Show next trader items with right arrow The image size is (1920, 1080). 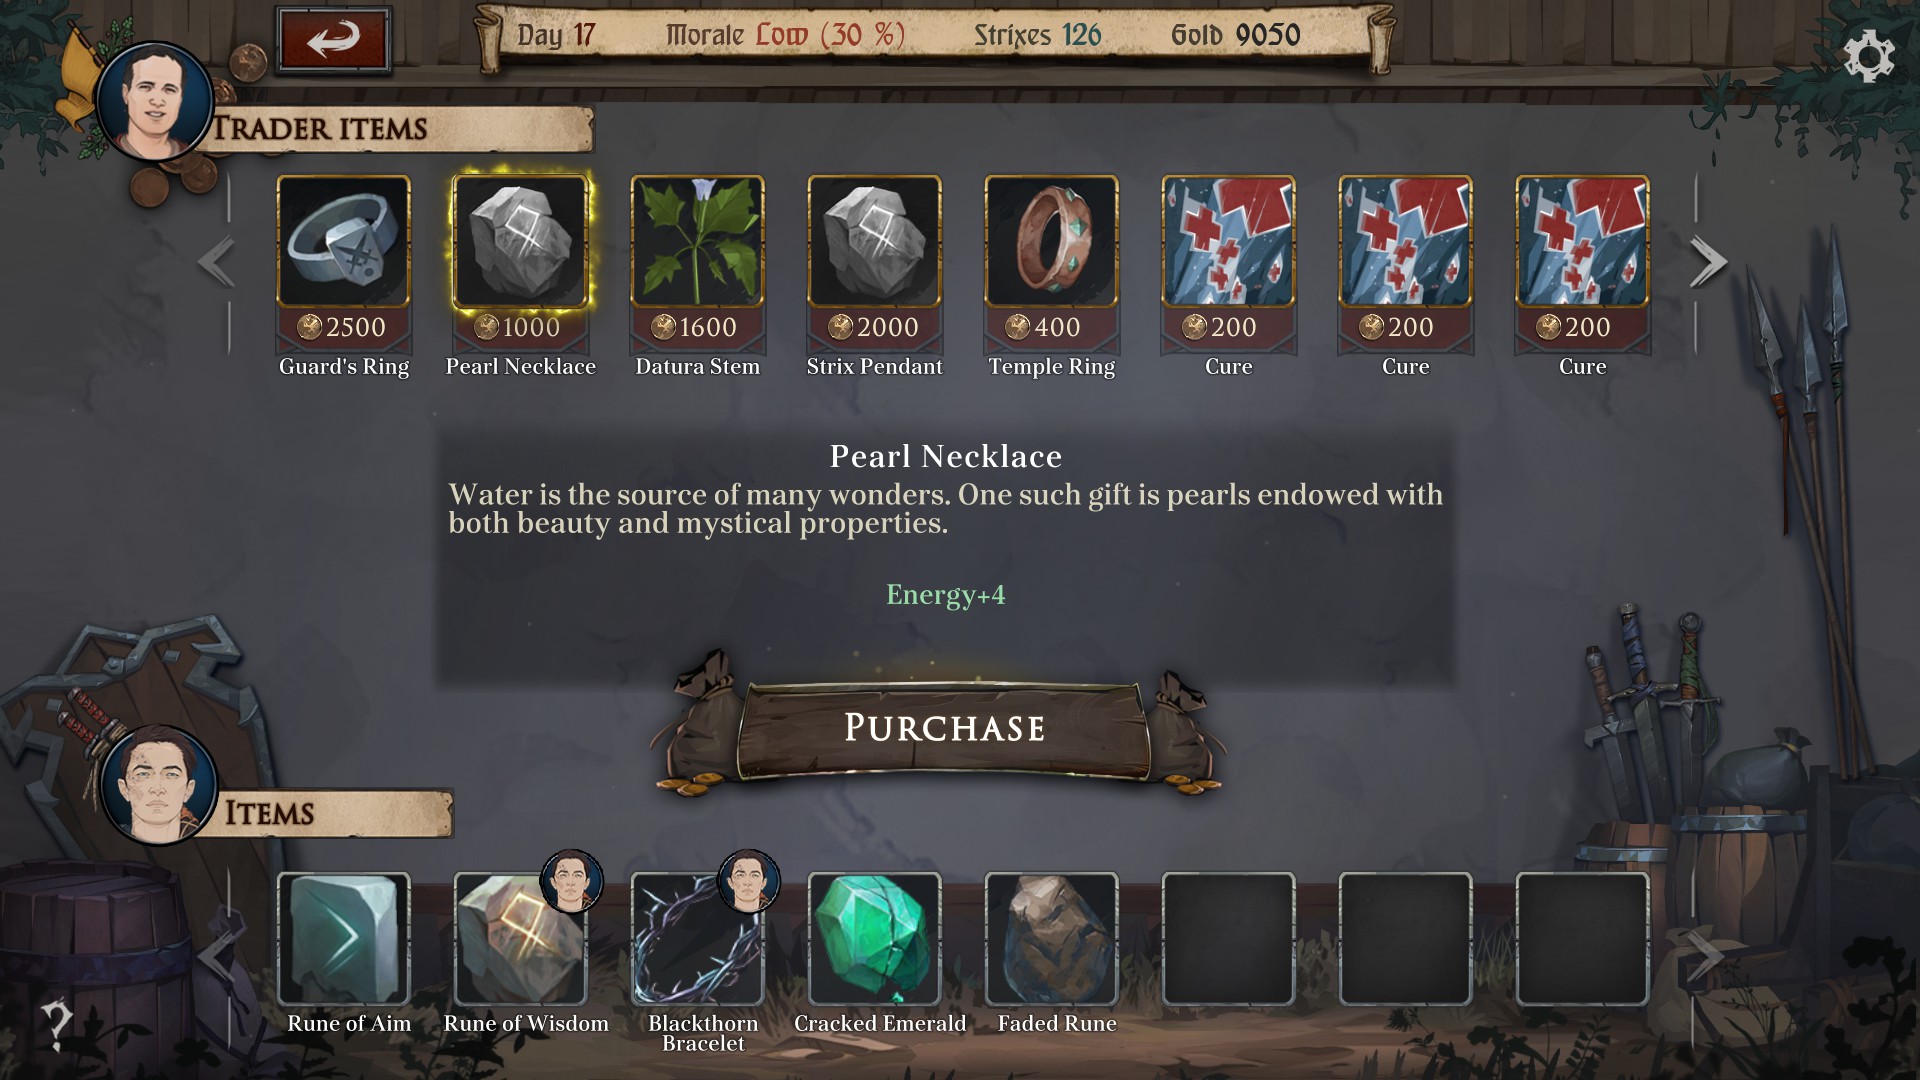tap(1708, 262)
